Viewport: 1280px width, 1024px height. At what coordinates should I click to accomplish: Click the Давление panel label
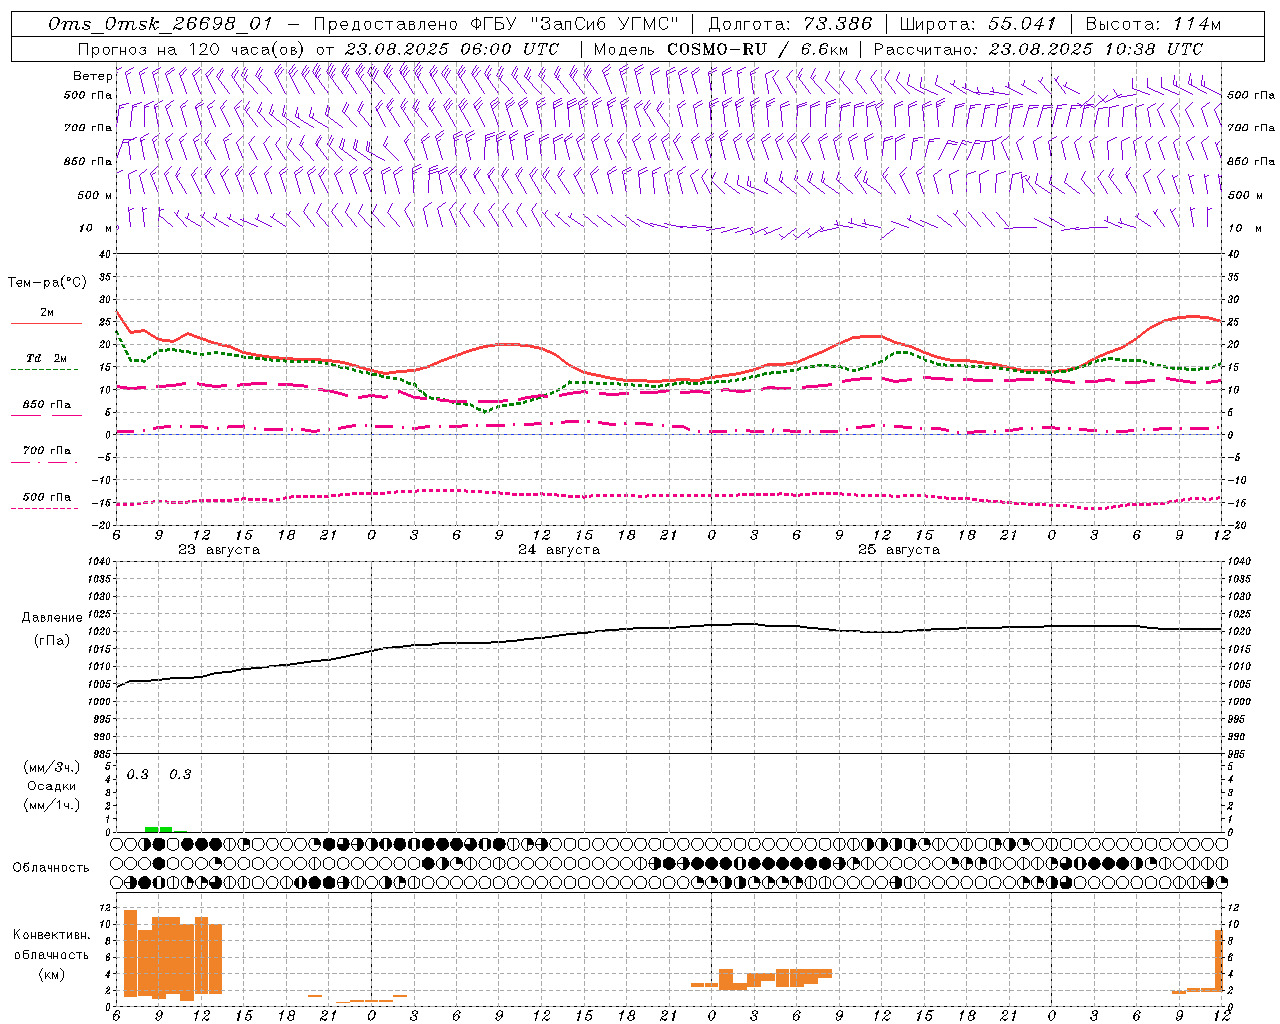(52, 618)
